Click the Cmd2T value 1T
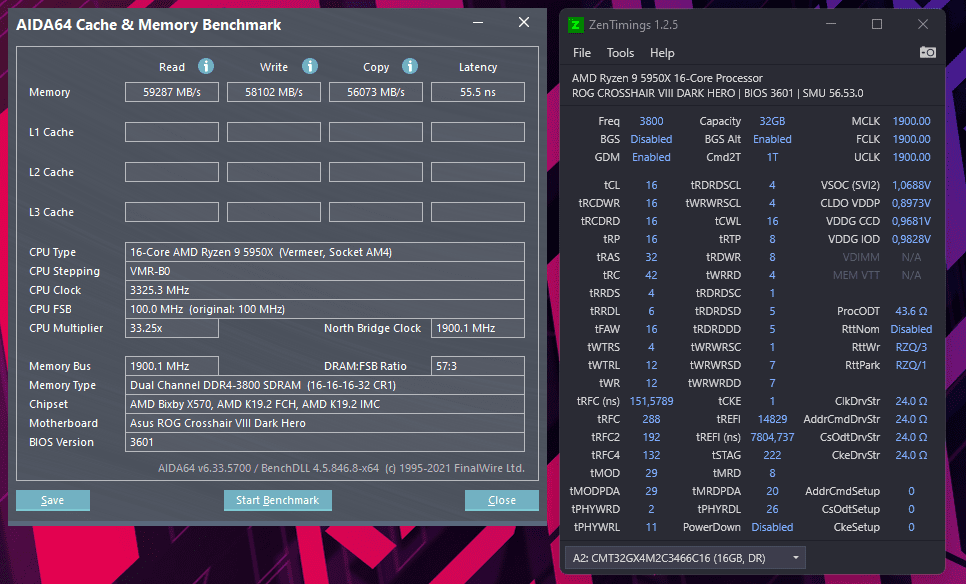966x584 pixels. tap(772, 157)
